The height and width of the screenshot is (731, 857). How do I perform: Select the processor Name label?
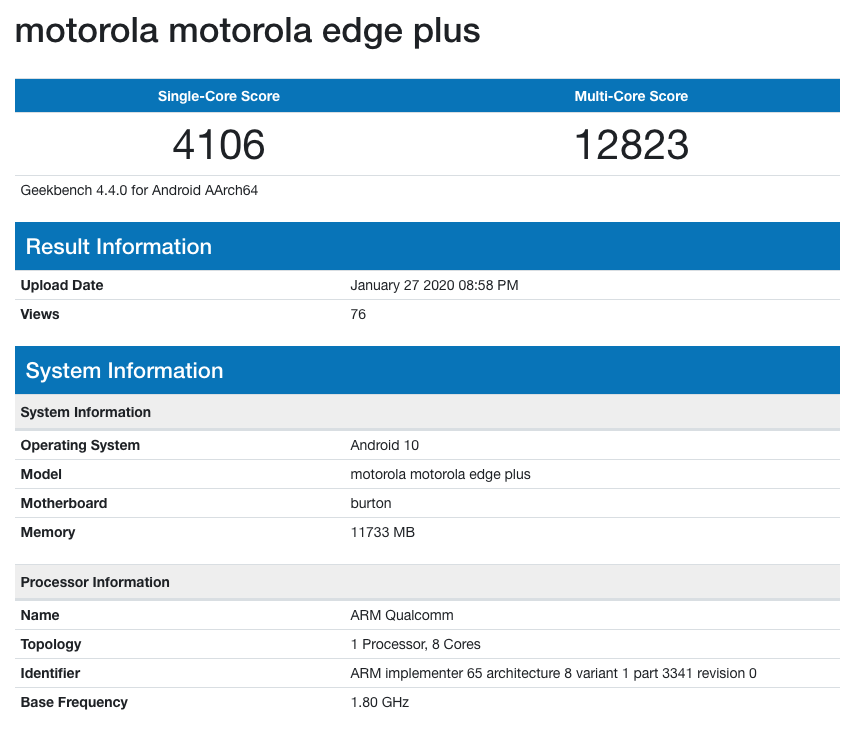click(x=40, y=615)
